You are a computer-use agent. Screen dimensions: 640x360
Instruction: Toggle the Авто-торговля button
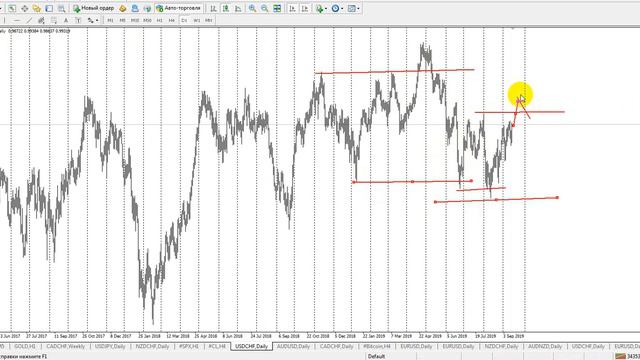178,8
